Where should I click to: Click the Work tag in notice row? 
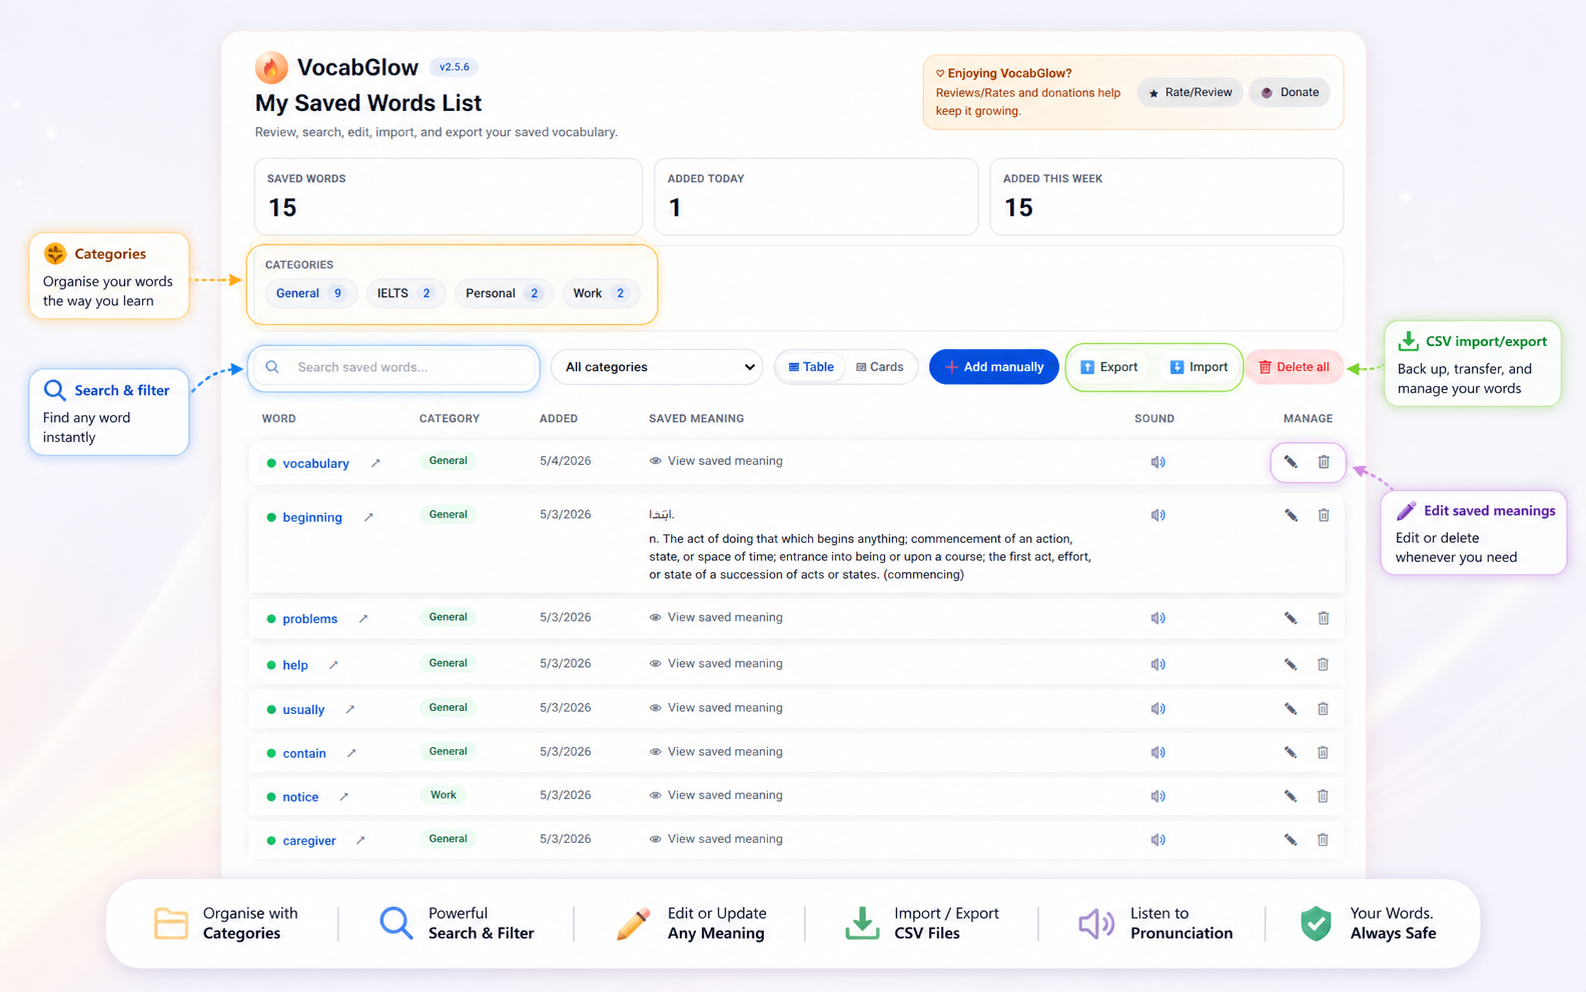[x=443, y=795]
